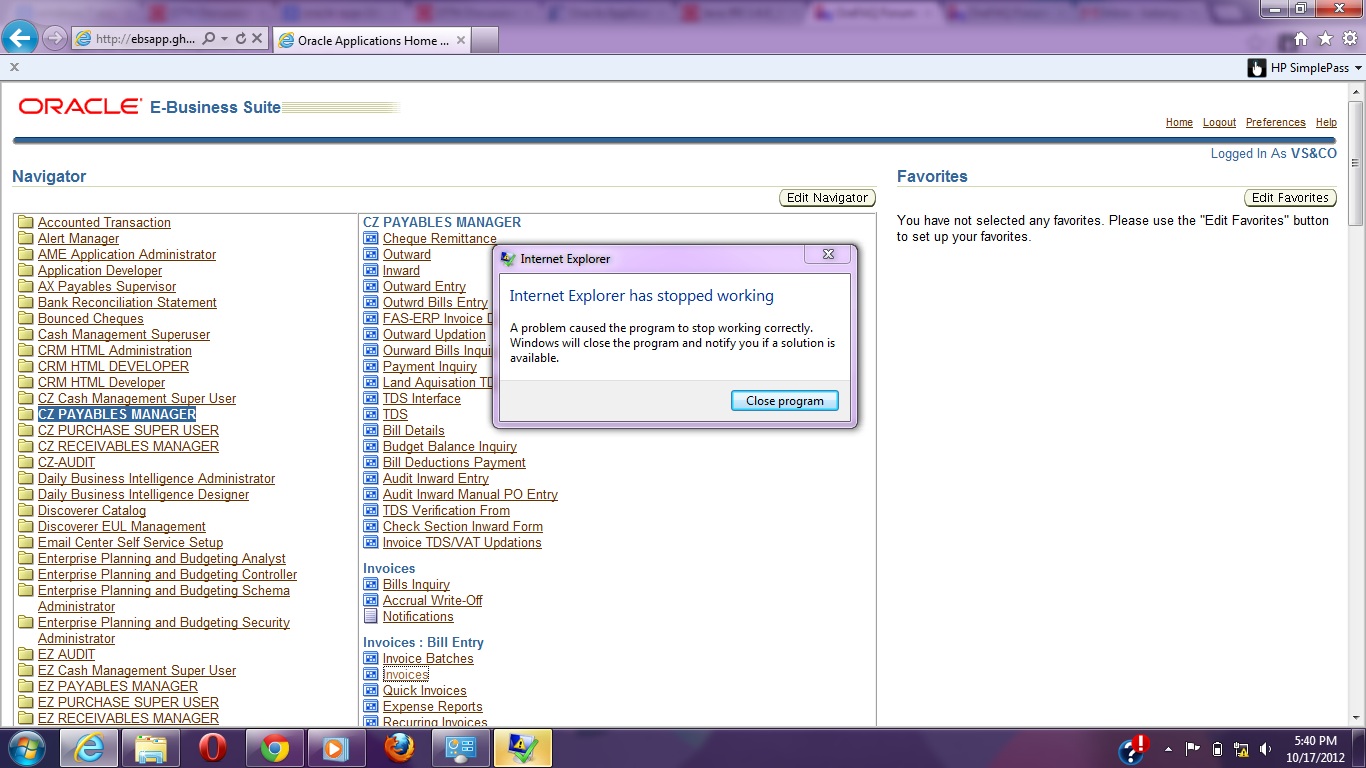Click the scrollbar up arrow button
The image size is (1366, 768).
[1356, 90]
